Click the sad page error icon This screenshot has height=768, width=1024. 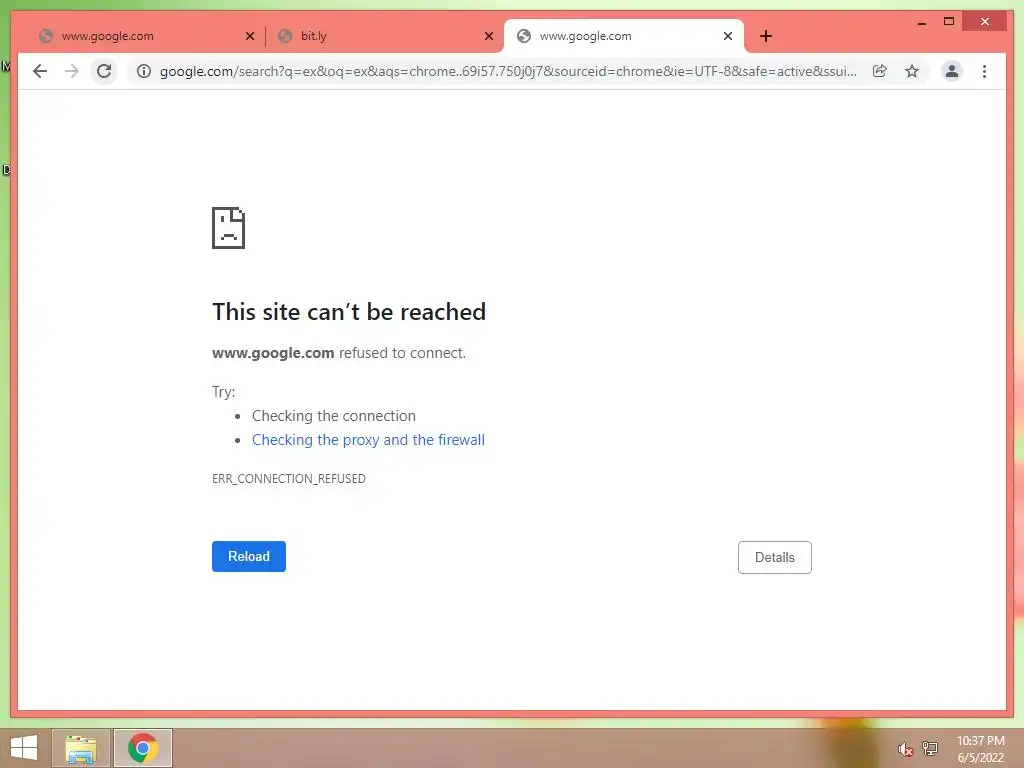tap(229, 228)
